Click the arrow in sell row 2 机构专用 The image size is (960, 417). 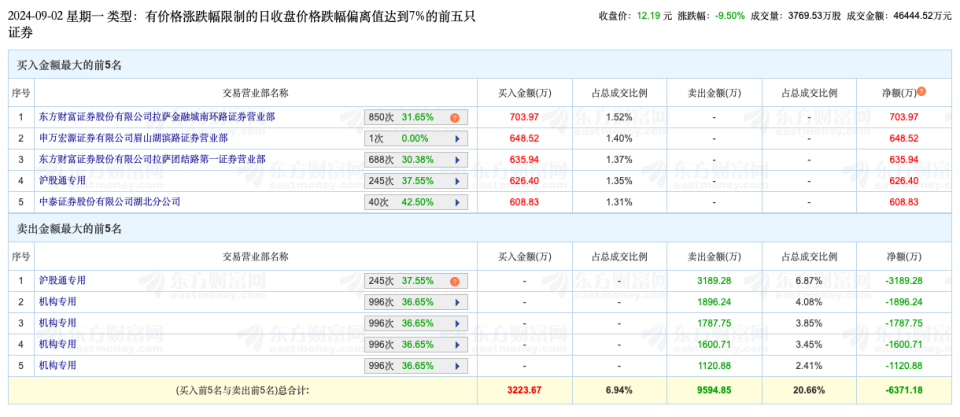(455, 302)
